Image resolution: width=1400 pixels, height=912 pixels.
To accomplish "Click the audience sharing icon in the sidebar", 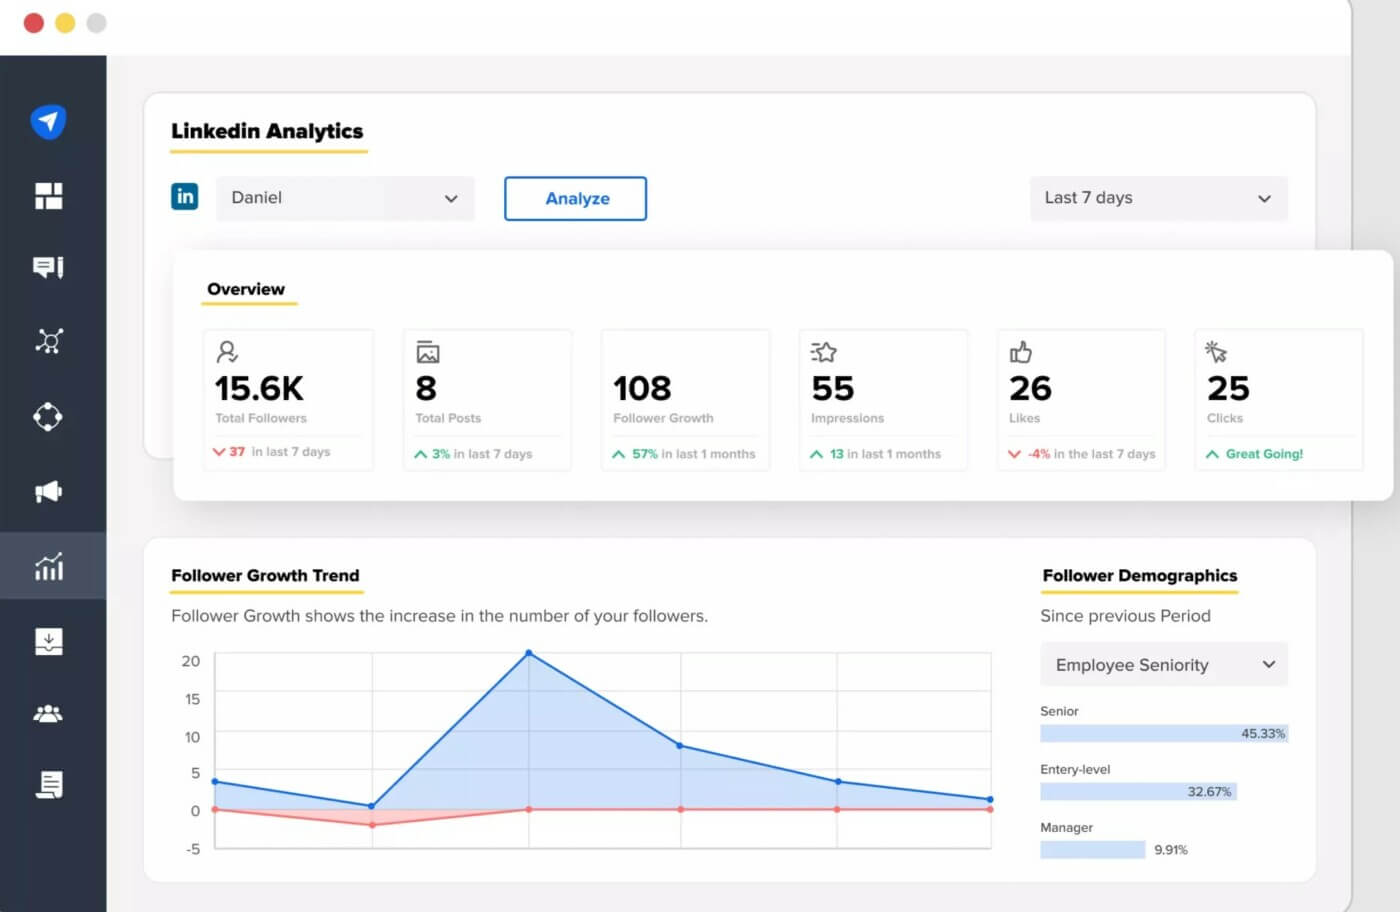I will tap(48, 416).
